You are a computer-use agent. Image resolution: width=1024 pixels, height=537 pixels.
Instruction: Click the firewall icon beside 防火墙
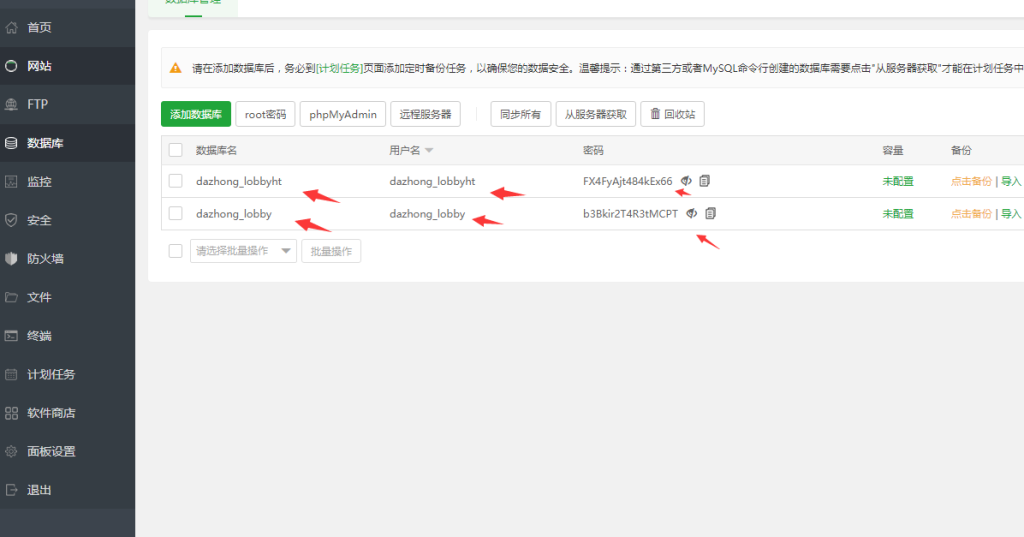coord(11,259)
